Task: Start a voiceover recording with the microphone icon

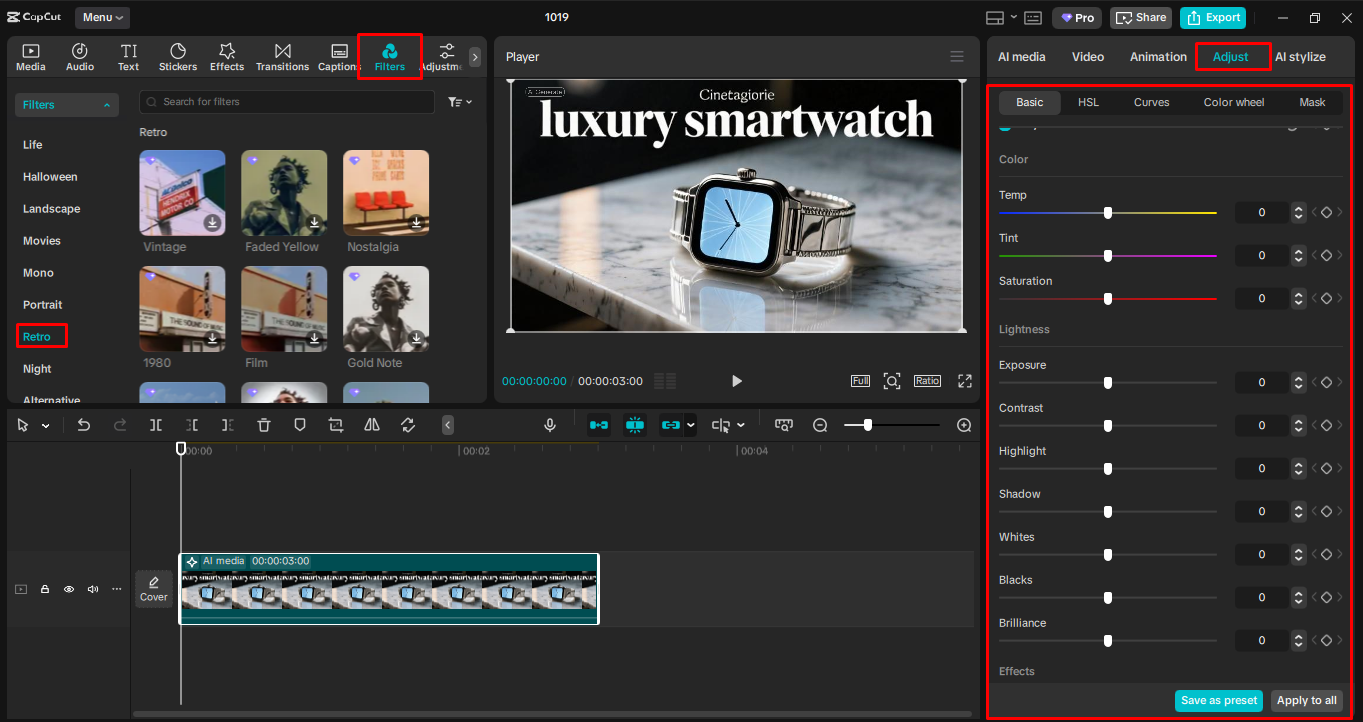Action: point(550,424)
